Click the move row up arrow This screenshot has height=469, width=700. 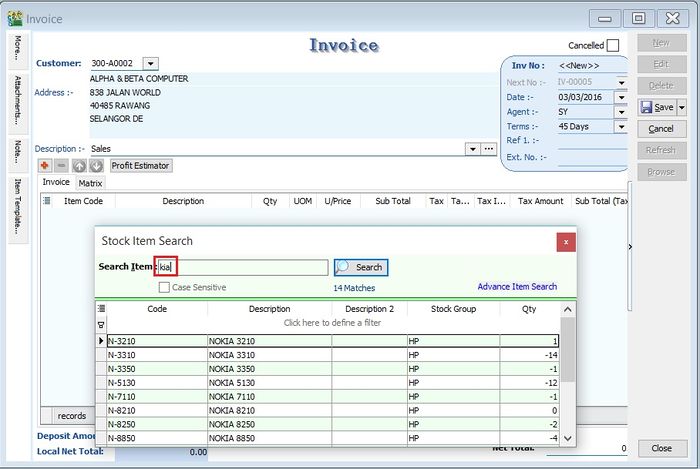point(80,165)
